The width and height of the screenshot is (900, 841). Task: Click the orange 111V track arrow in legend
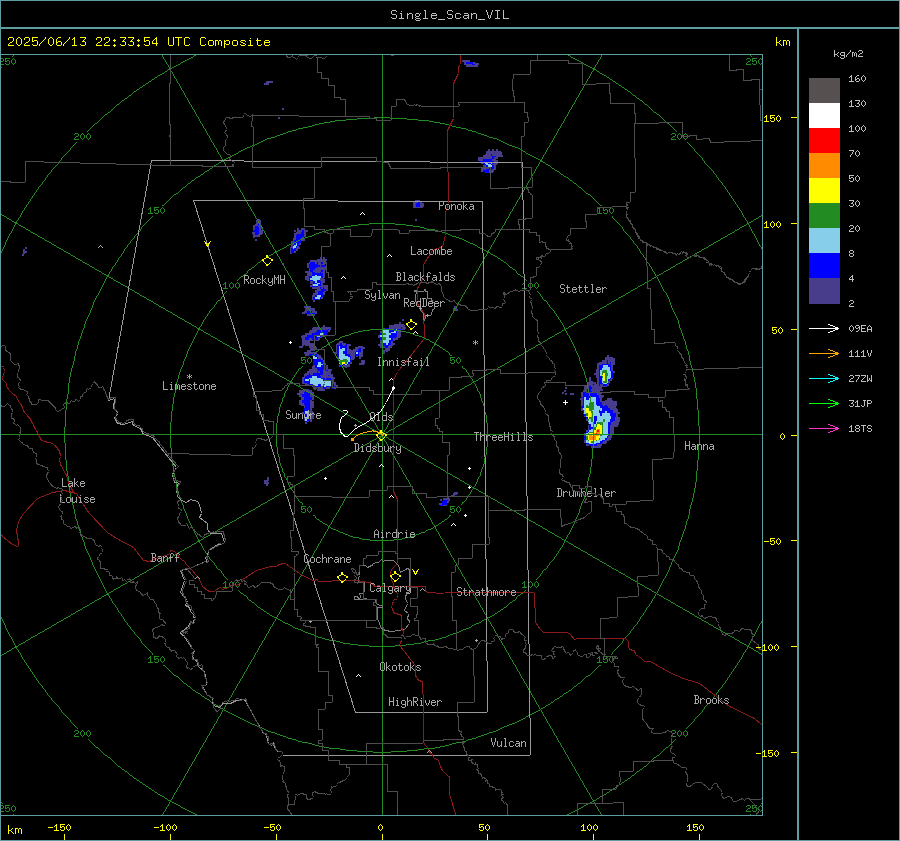coord(824,354)
